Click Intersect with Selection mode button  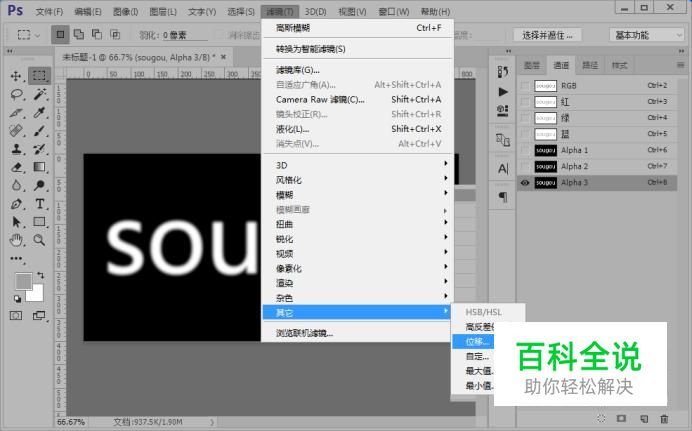tap(115, 34)
